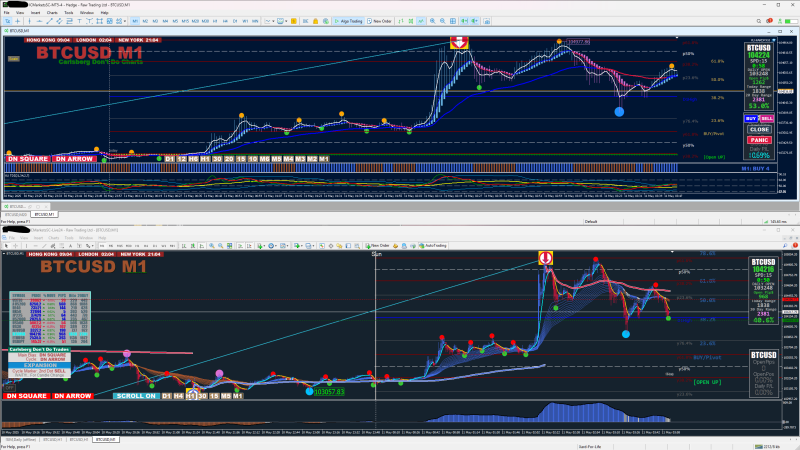Click blue circle marker on top chart

pos(619,112)
